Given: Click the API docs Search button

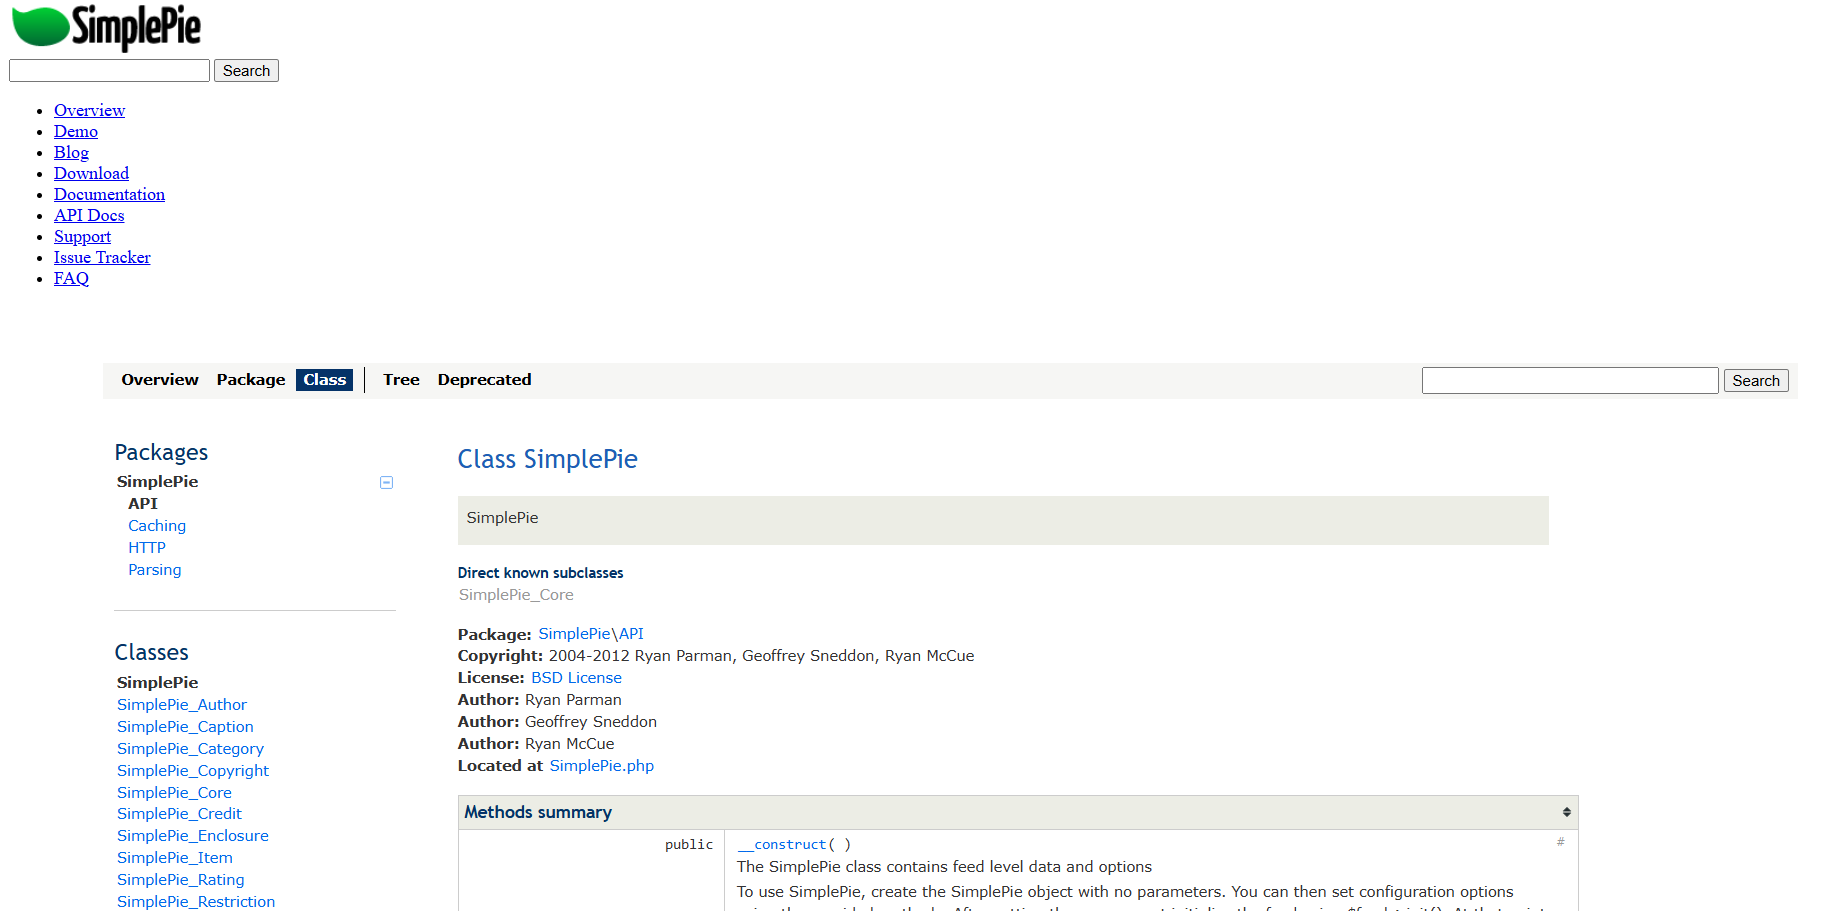Looking at the screenshot, I should coord(1755,381).
